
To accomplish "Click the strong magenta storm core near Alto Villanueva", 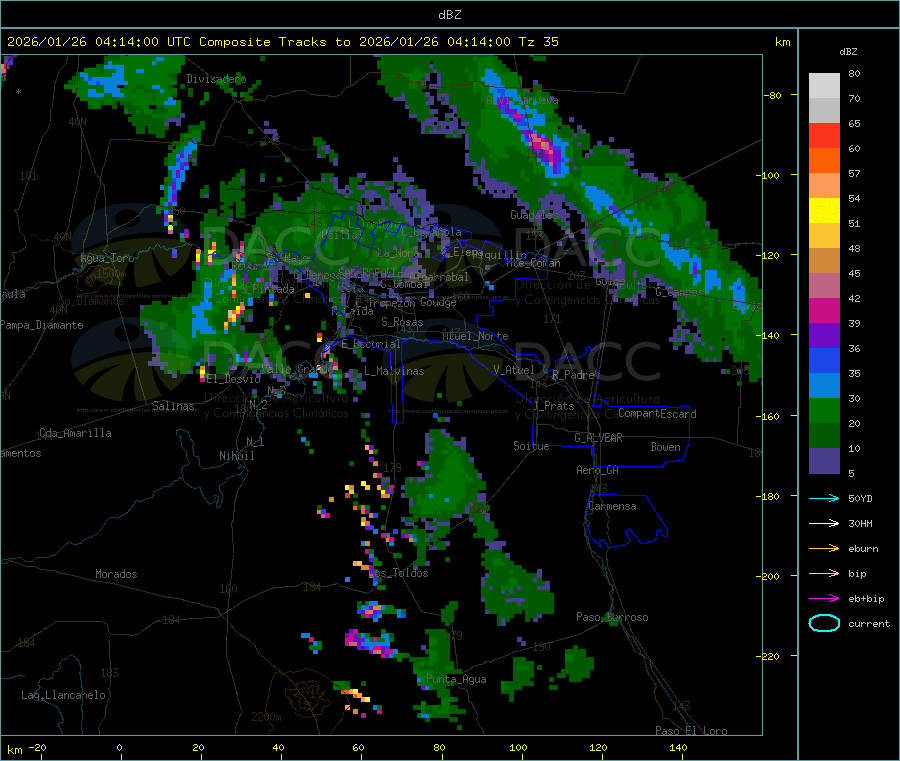I will [542, 145].
